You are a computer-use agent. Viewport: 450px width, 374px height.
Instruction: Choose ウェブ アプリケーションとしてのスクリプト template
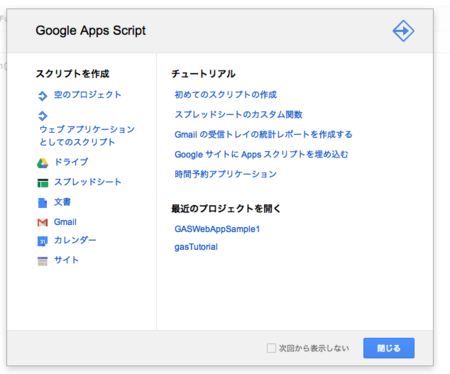(87, 135)
